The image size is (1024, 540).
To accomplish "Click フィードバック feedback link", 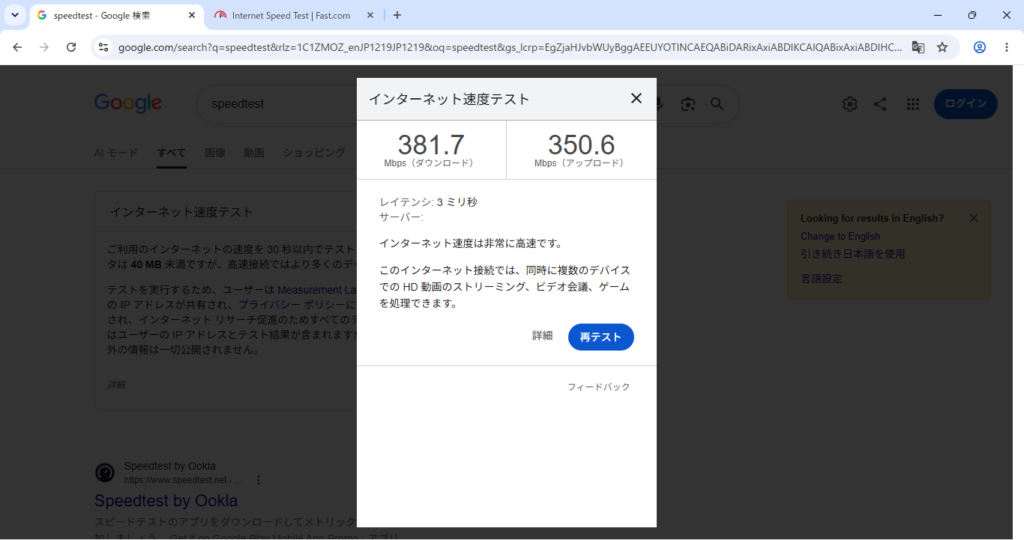I will click(598, 387).
